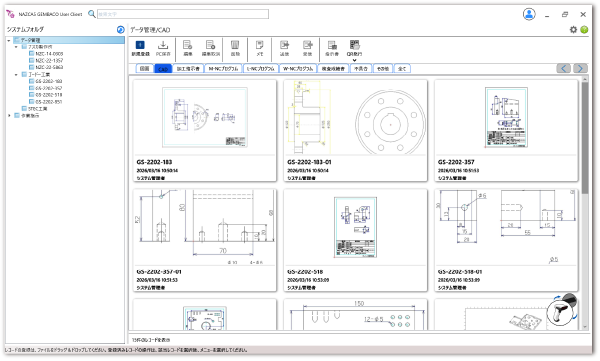Image resolution: width=600 pixels, height=361 pixels.
Task: Click the document-with-arrow icon right of メモ group's neighbor, before 操作書
Action: (x=308, y=45)
